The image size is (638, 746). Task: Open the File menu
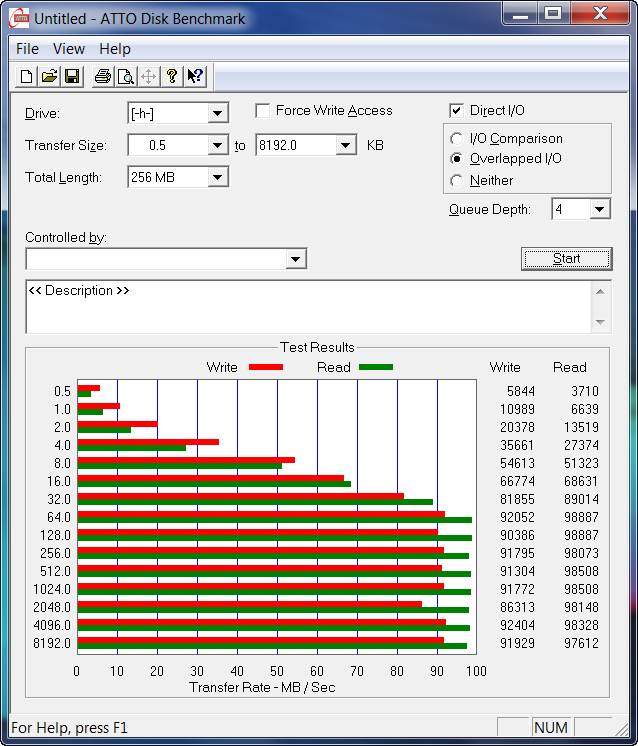pyautogui.click(x=27, y=49)
